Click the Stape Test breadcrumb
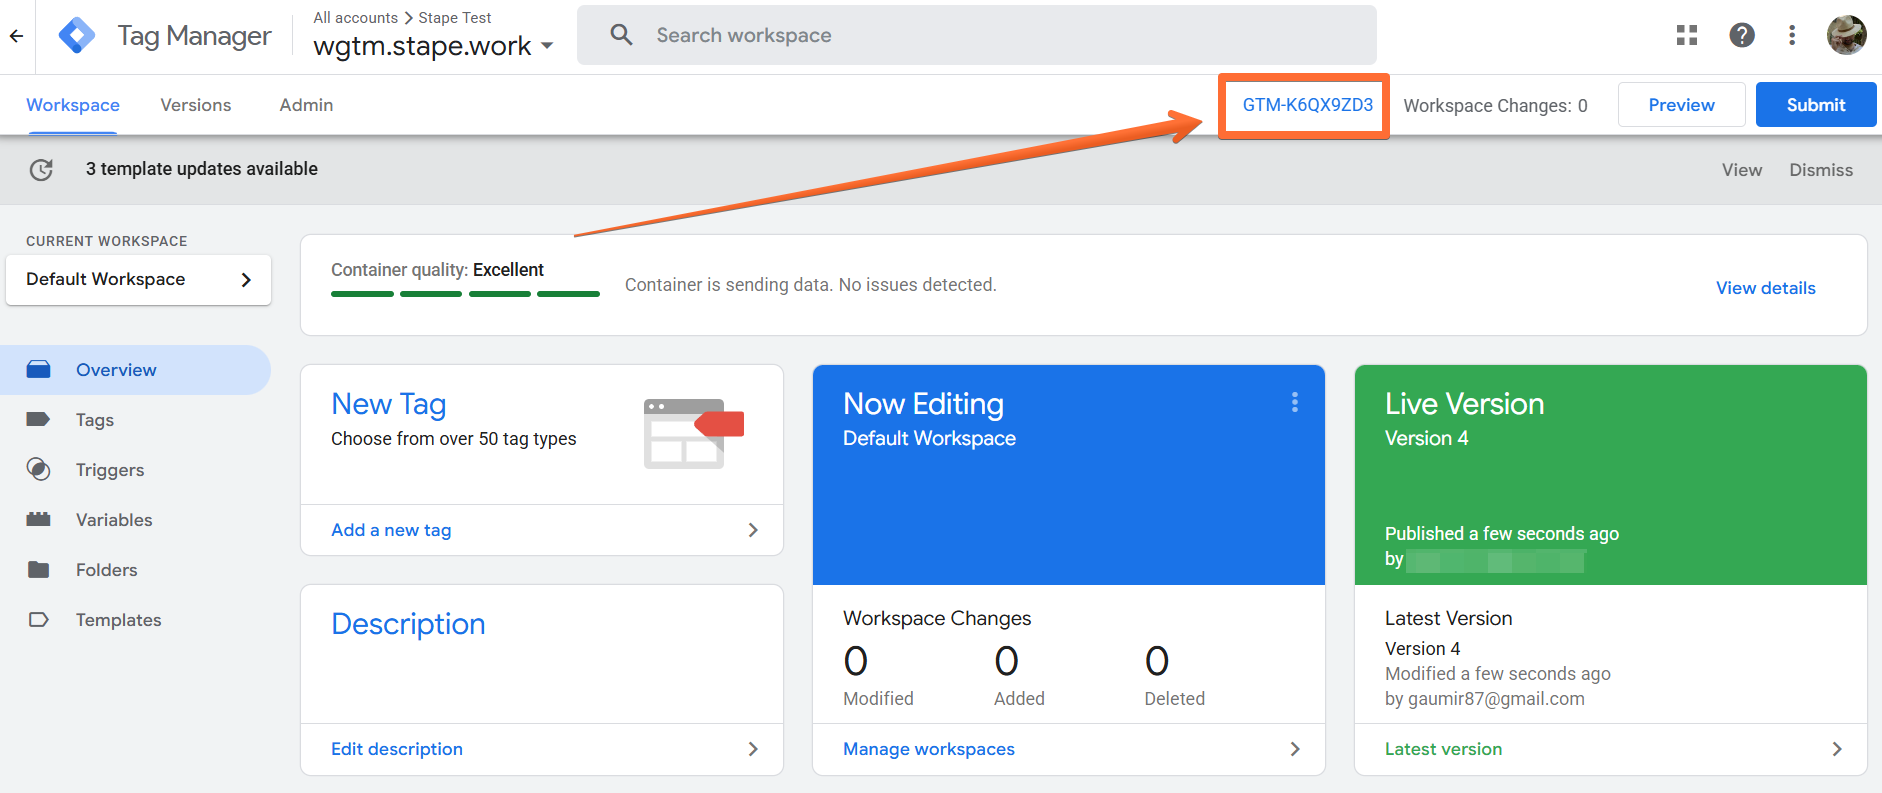The height and width of the screenshot is (793, 1882). [455, 18]
